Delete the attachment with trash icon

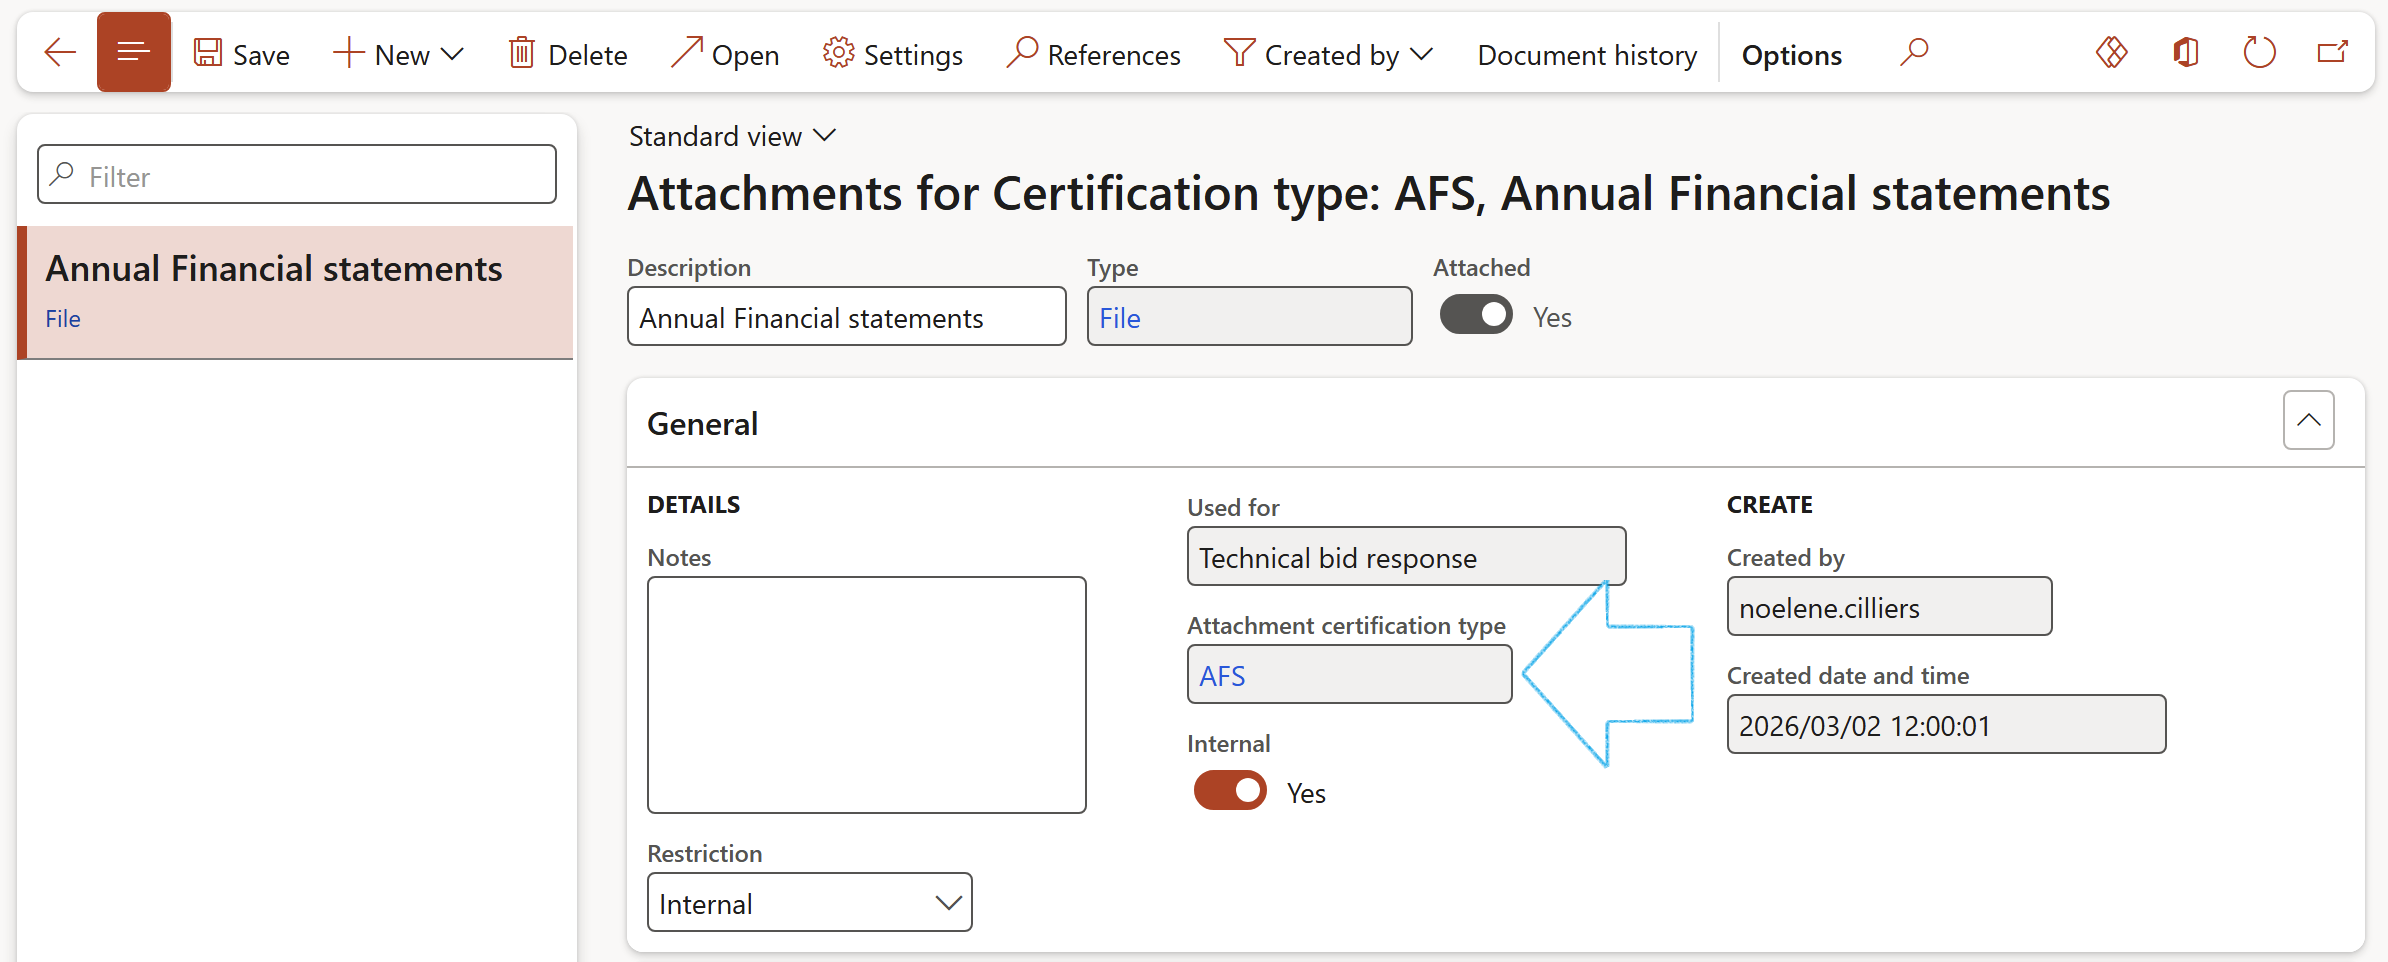pyautogui.click(x=522, y=53)
